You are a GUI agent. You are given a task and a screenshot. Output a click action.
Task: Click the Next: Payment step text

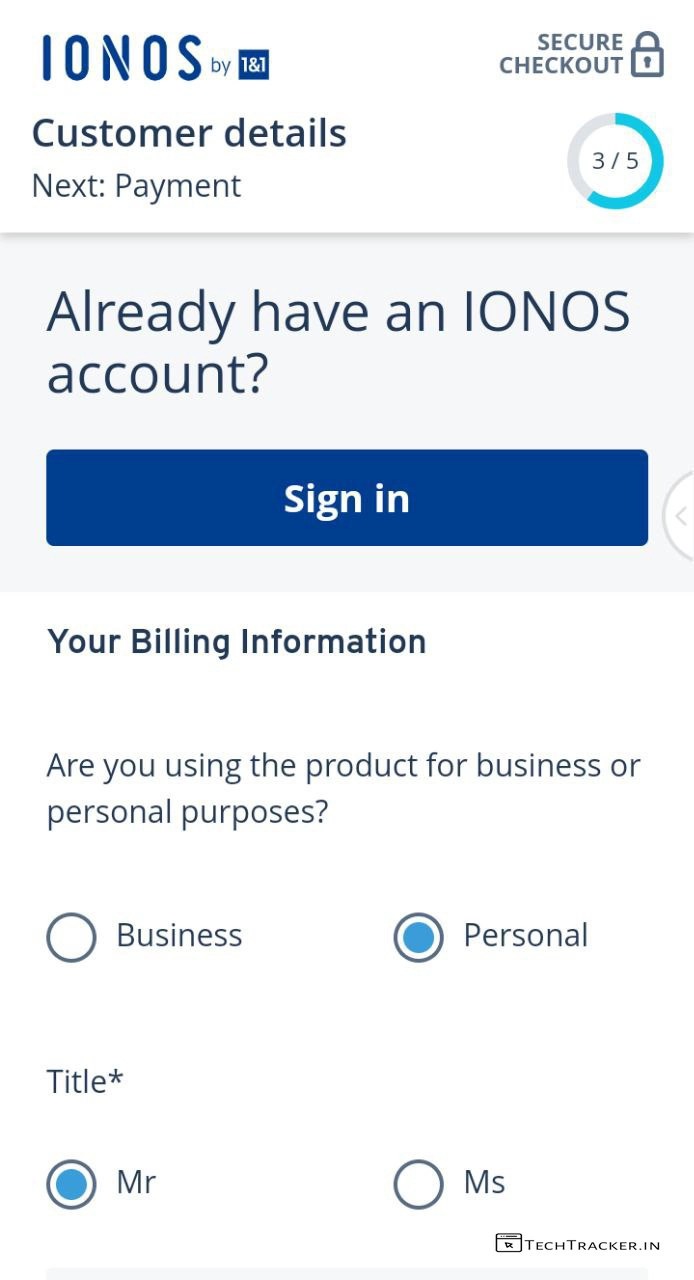pyautogui.click(x=136, y=186)
